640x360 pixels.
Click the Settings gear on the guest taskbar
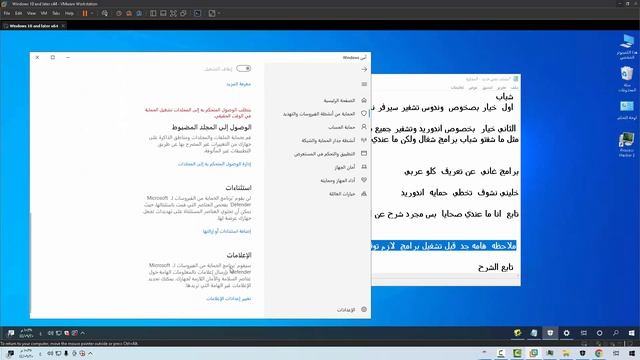(567, 333)
